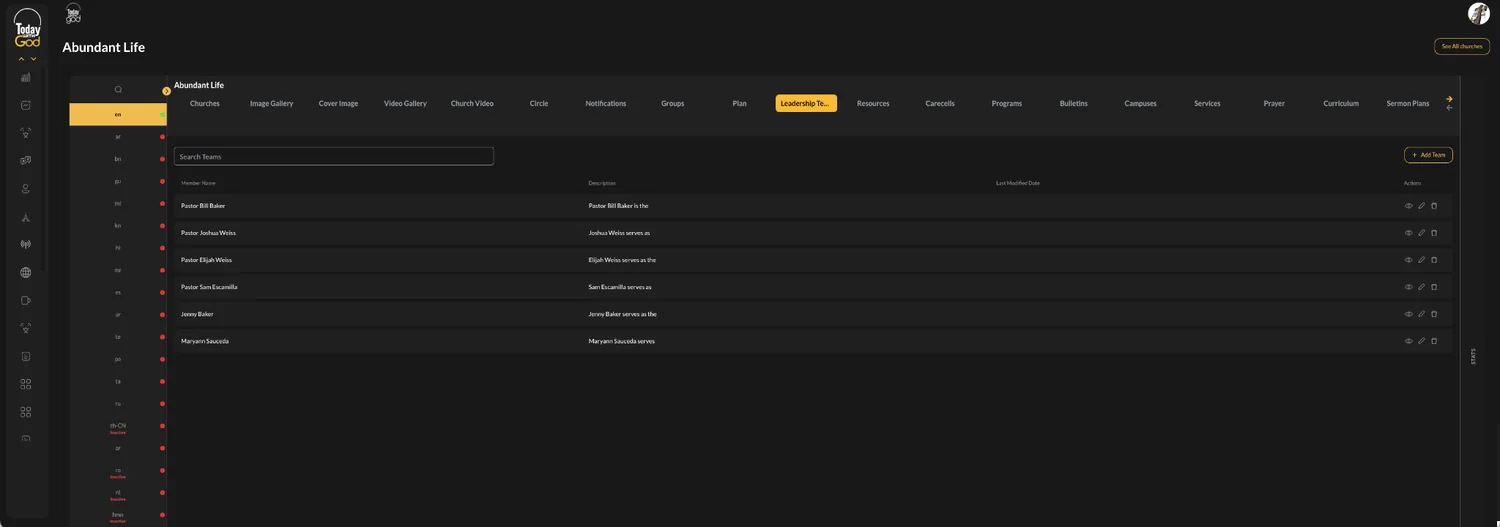Delete Pastor Sam Escamilla entry
Image resolution: width=1500 pixels, height=527 pixels.
[x=1434, y=287]
